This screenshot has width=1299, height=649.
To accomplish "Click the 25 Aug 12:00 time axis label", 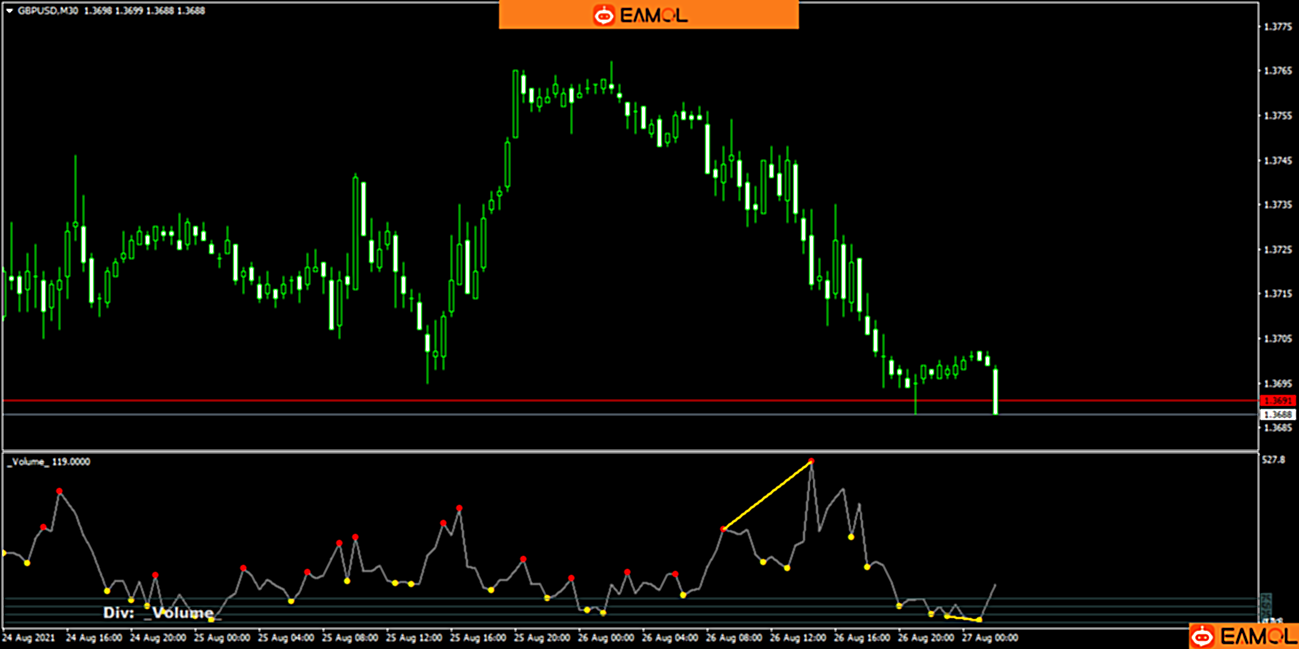I will click(x=414, y=637).
